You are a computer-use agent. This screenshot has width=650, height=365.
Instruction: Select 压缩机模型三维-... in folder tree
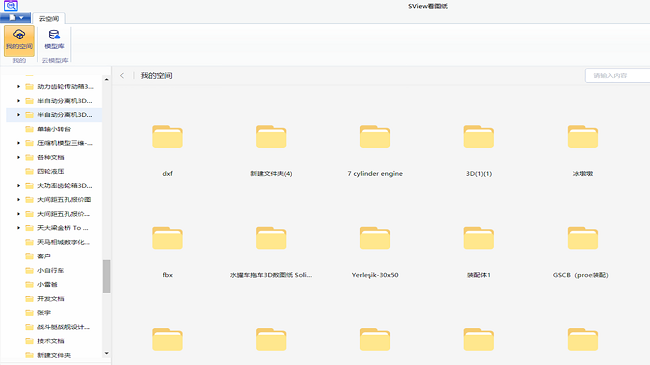click(x=65, y=143)
